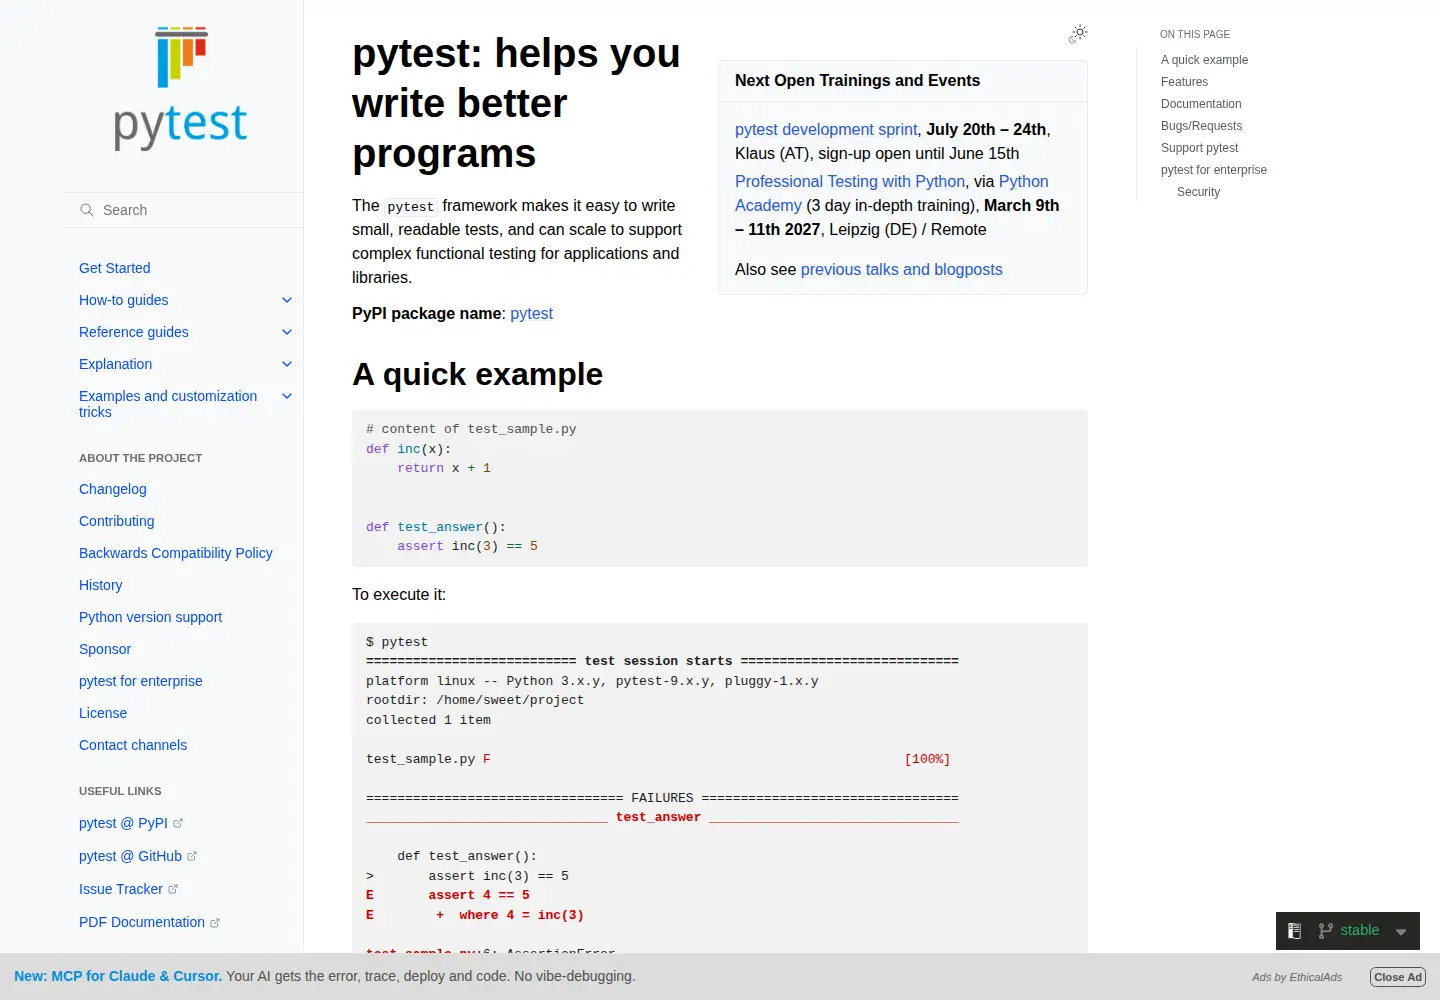
Task: Jump to Bugs/Requests section
Action: pyautogui.click(x=1202, y=126)
